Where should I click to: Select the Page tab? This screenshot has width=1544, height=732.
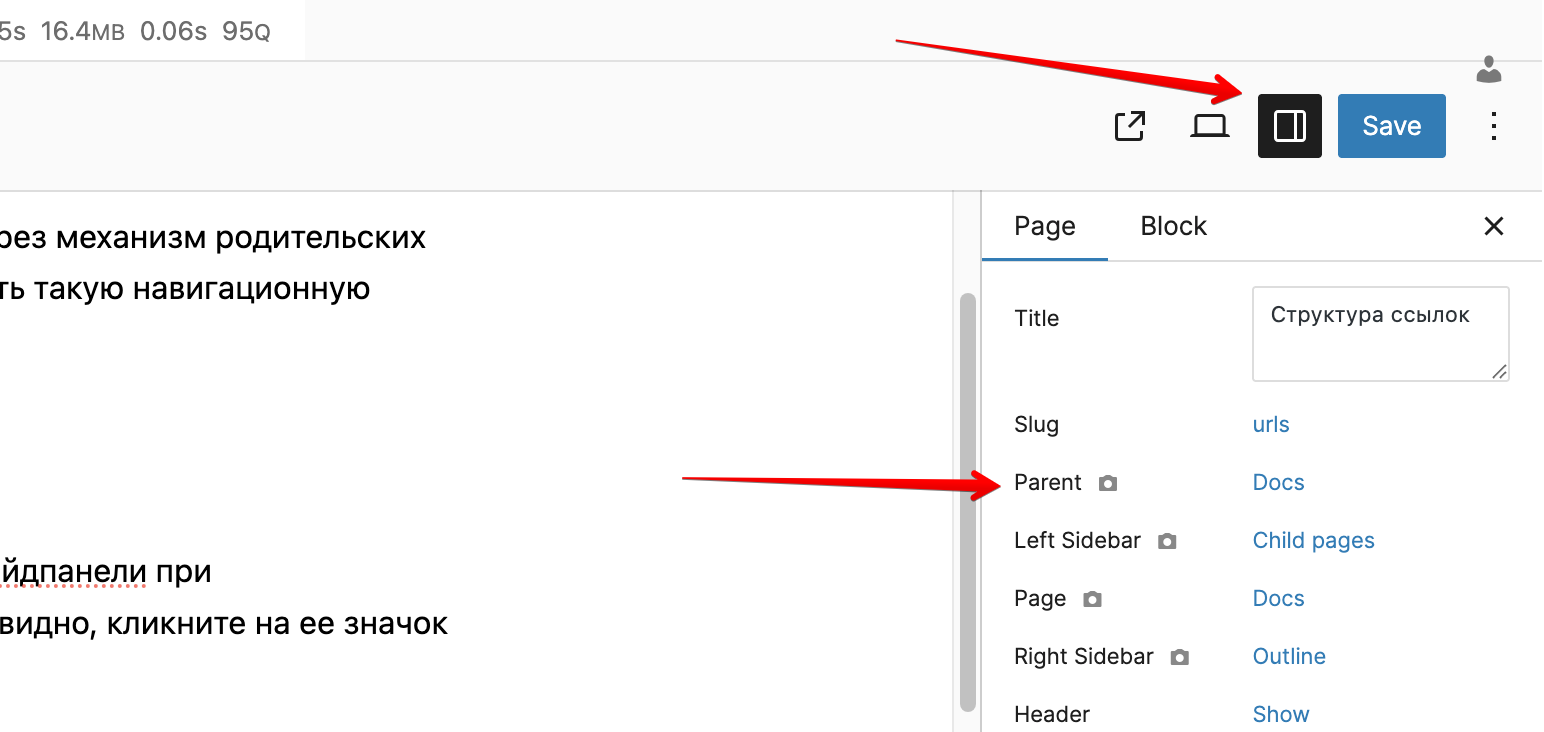(1044, 226)
